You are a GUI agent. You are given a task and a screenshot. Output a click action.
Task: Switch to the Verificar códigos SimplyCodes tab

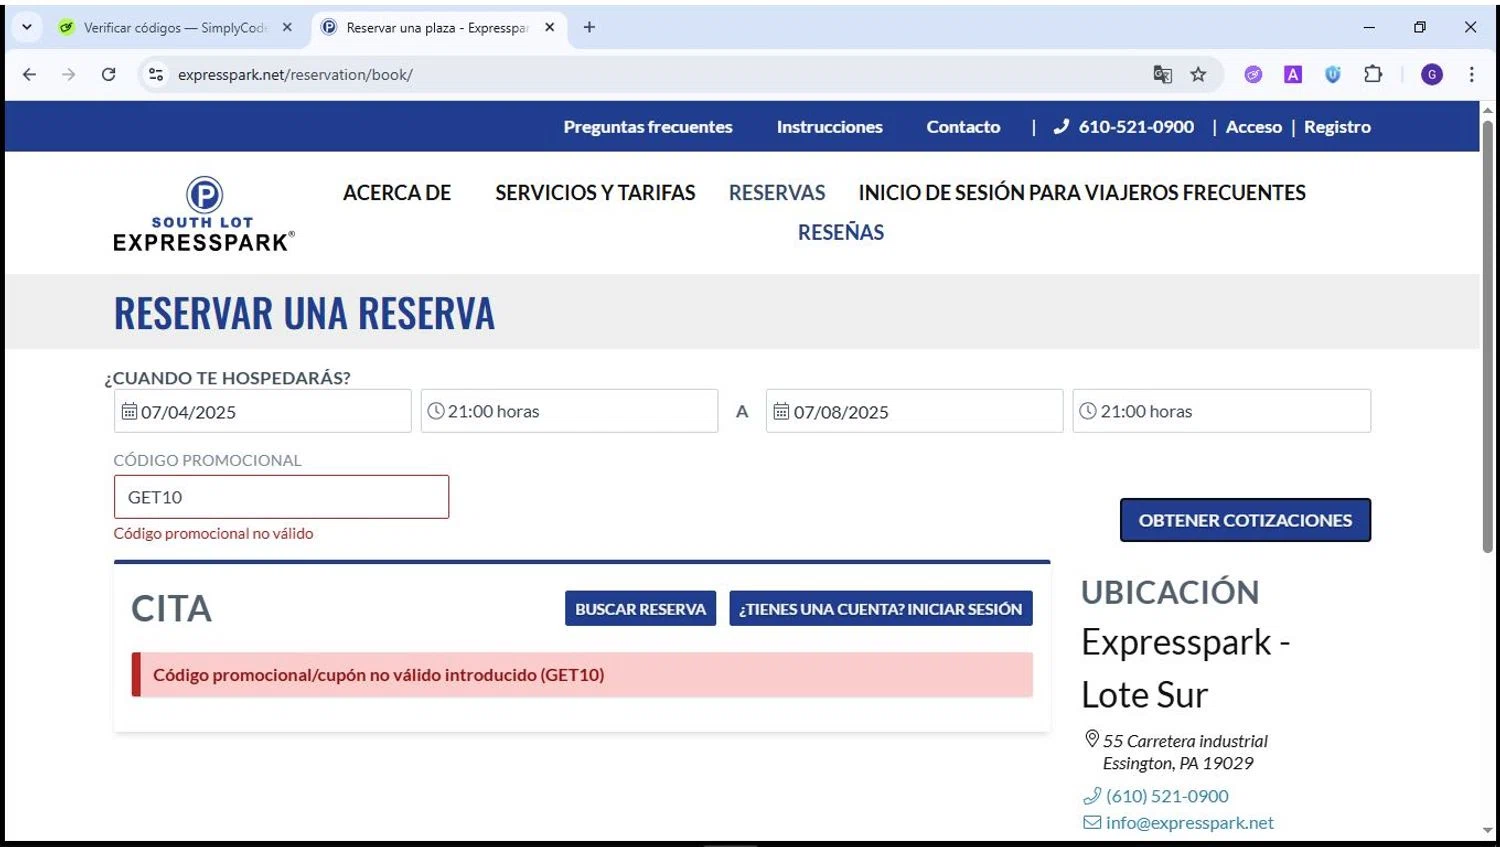[175, 28]
